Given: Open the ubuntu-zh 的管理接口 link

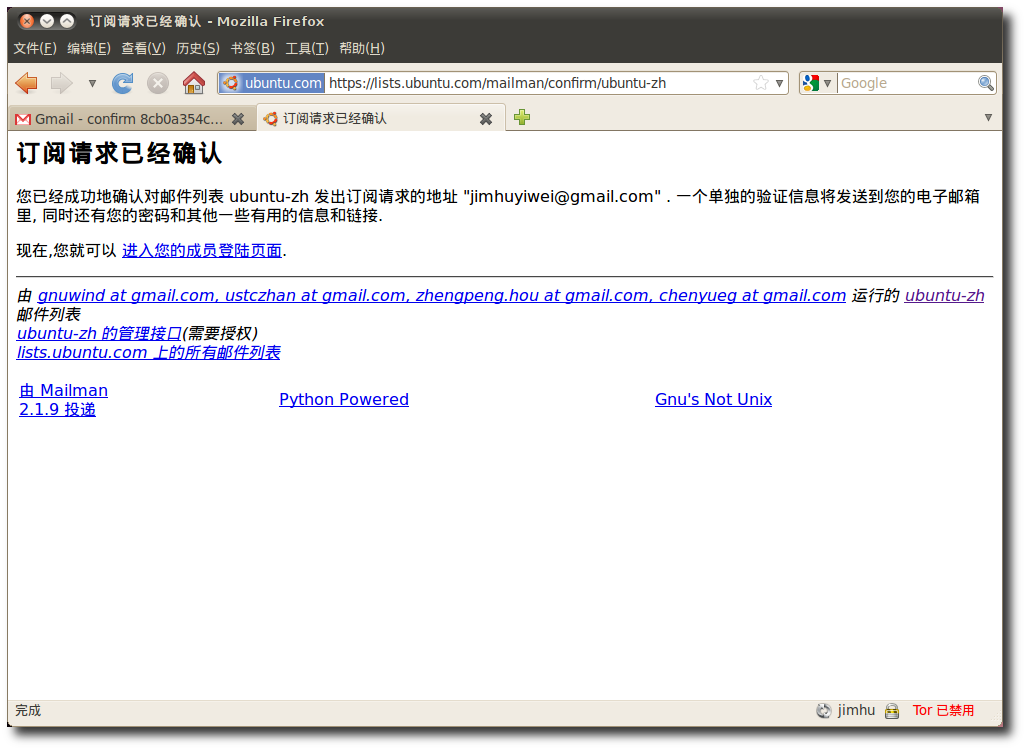Looking at the screenshot, I should pos(99,334).
